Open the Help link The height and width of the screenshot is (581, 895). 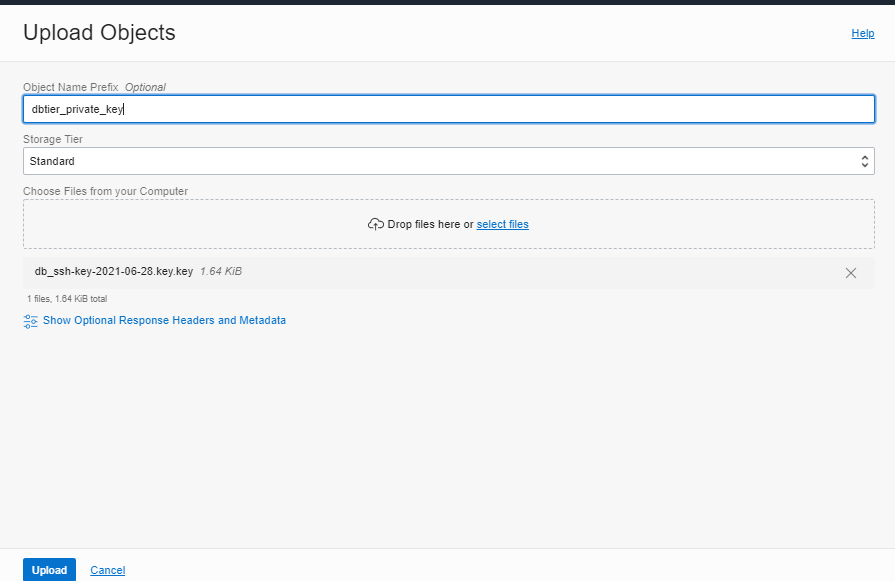click(x=862, y=33)
